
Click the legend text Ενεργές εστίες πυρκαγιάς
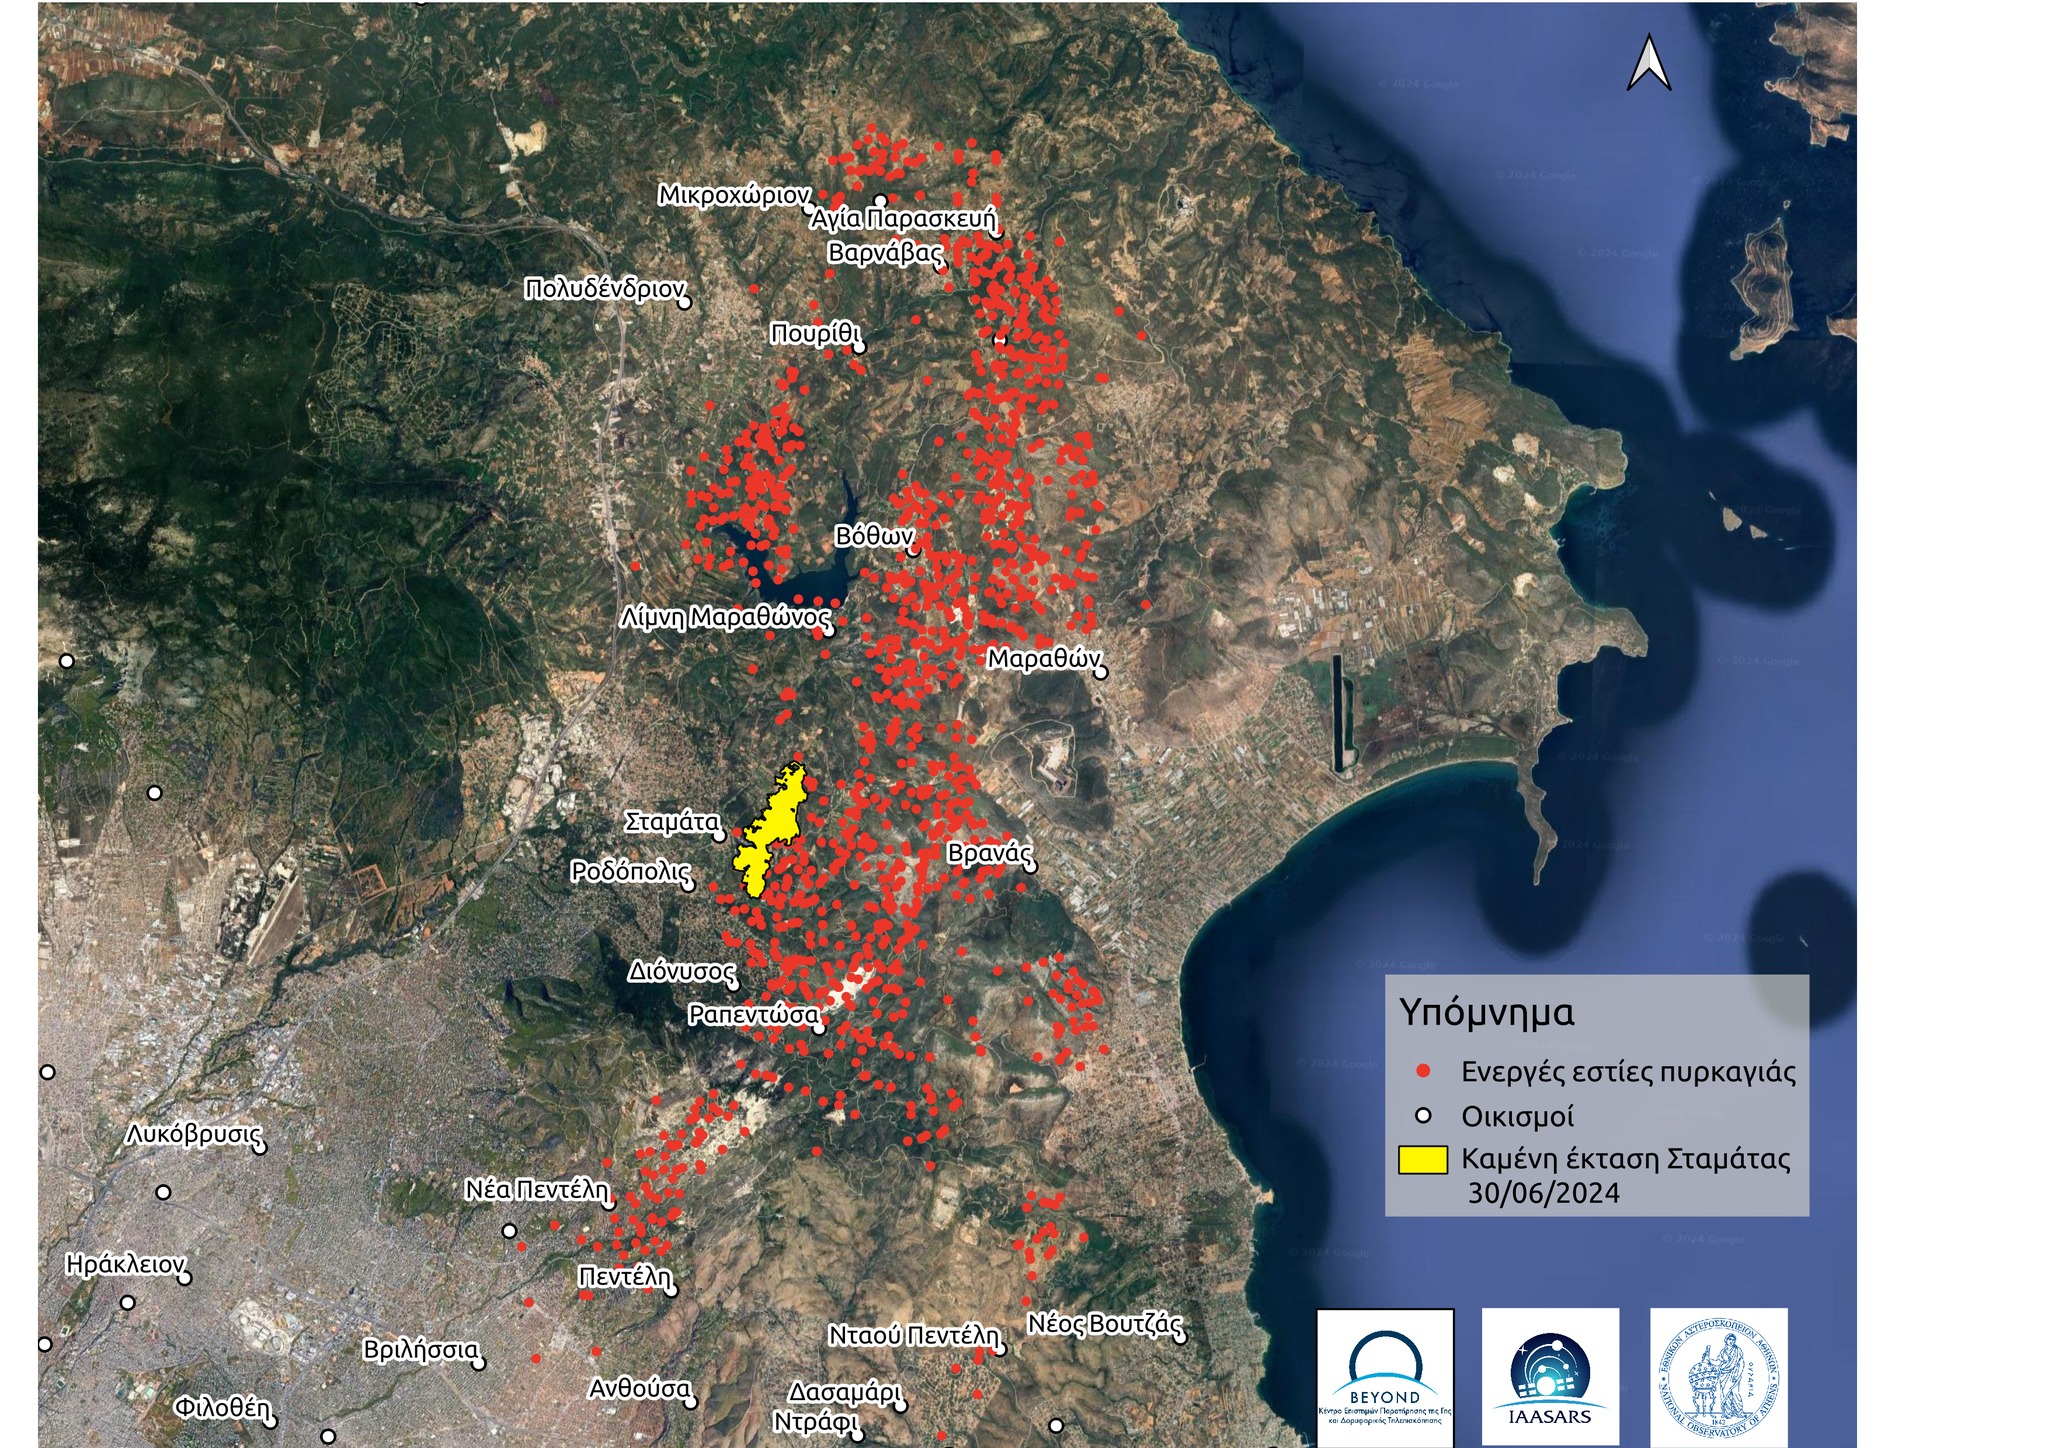(x=1628, y=1072)
